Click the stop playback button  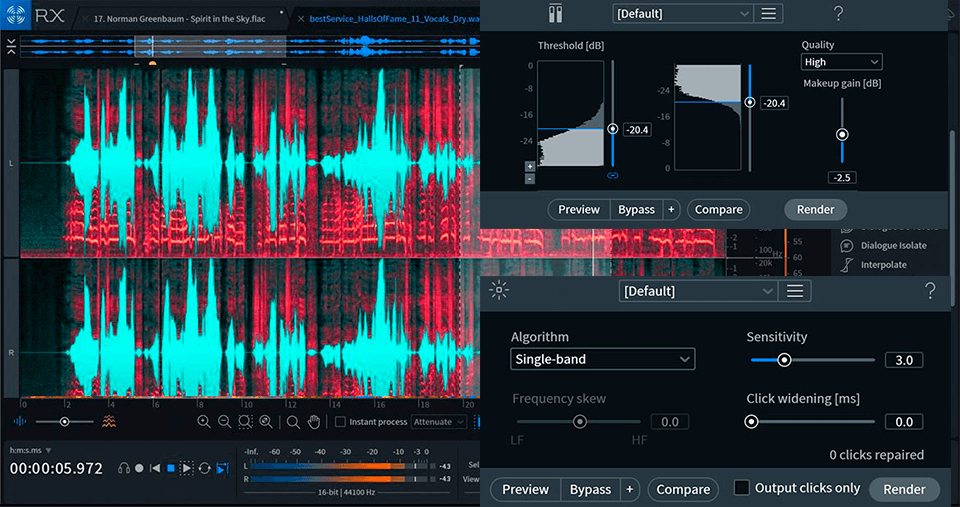tap(171, 468)
